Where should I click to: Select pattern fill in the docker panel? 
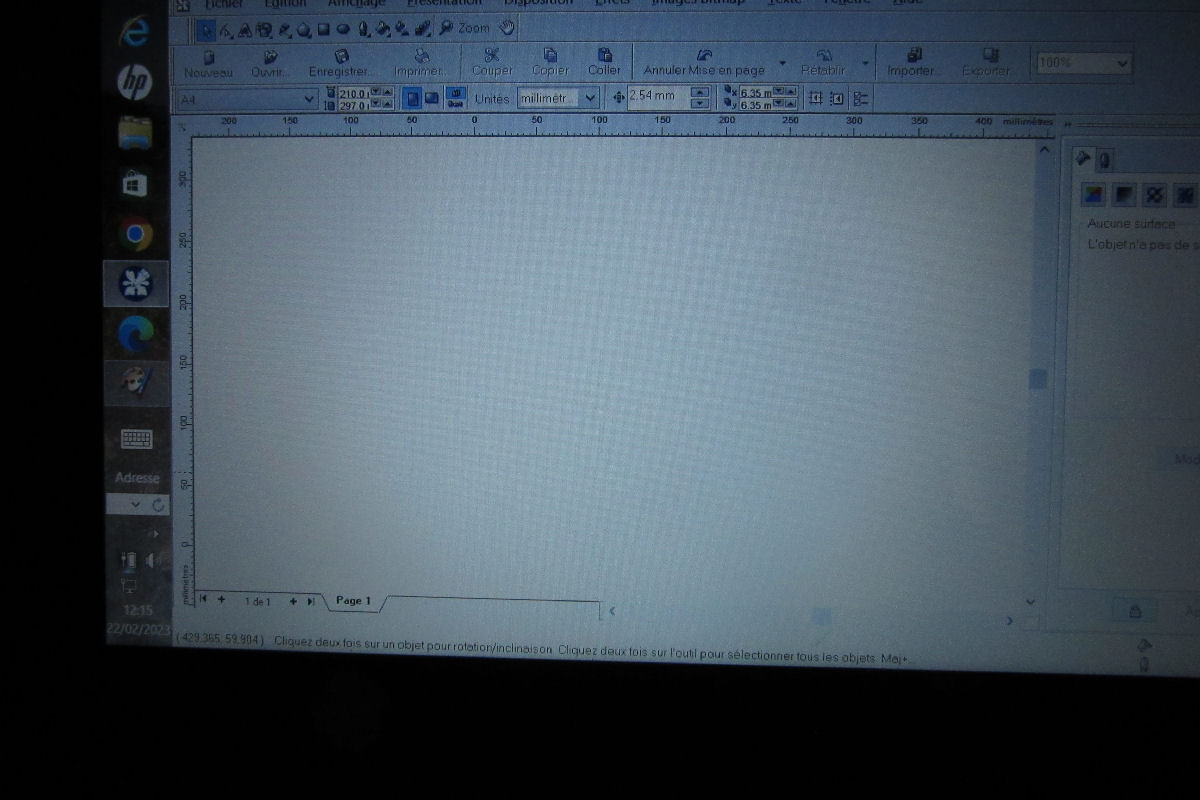[1155, 194]
